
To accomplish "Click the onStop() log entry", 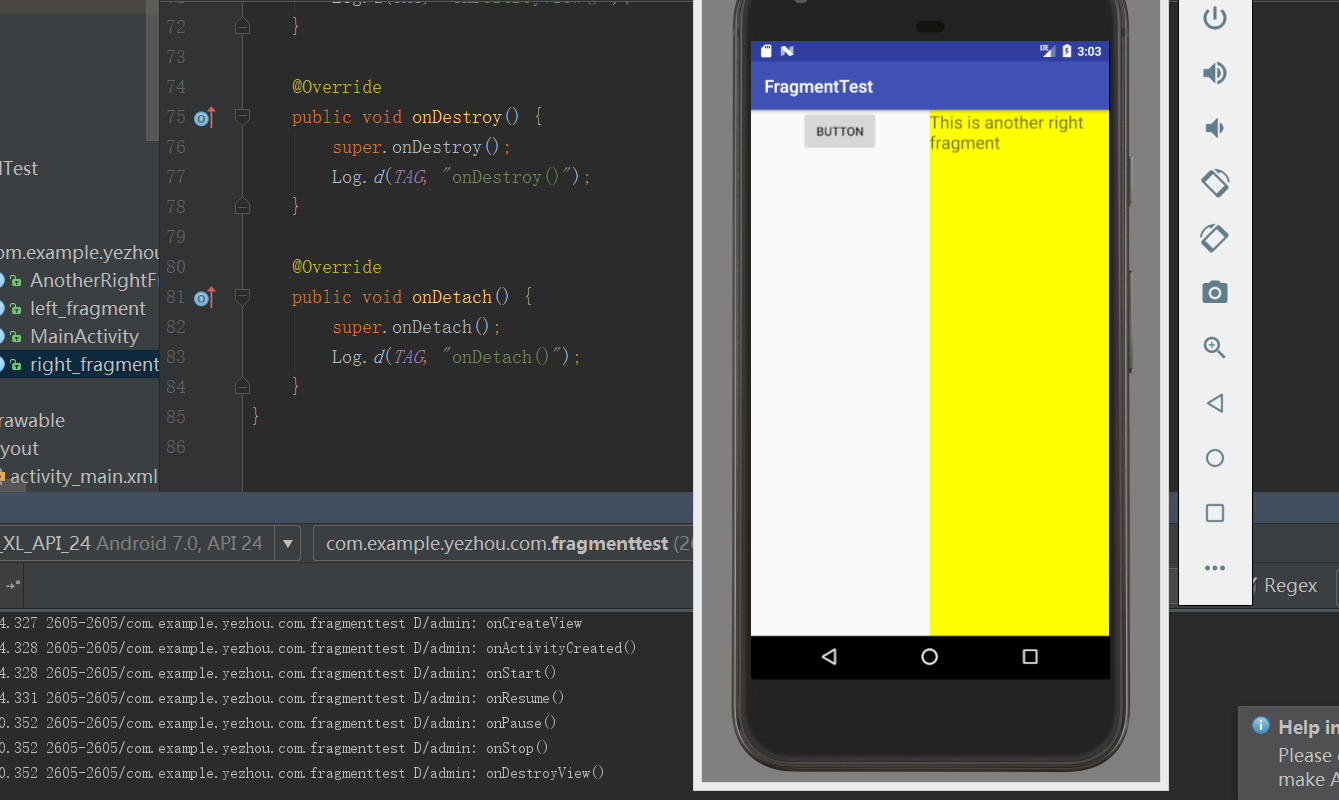I will coord(517,748).
